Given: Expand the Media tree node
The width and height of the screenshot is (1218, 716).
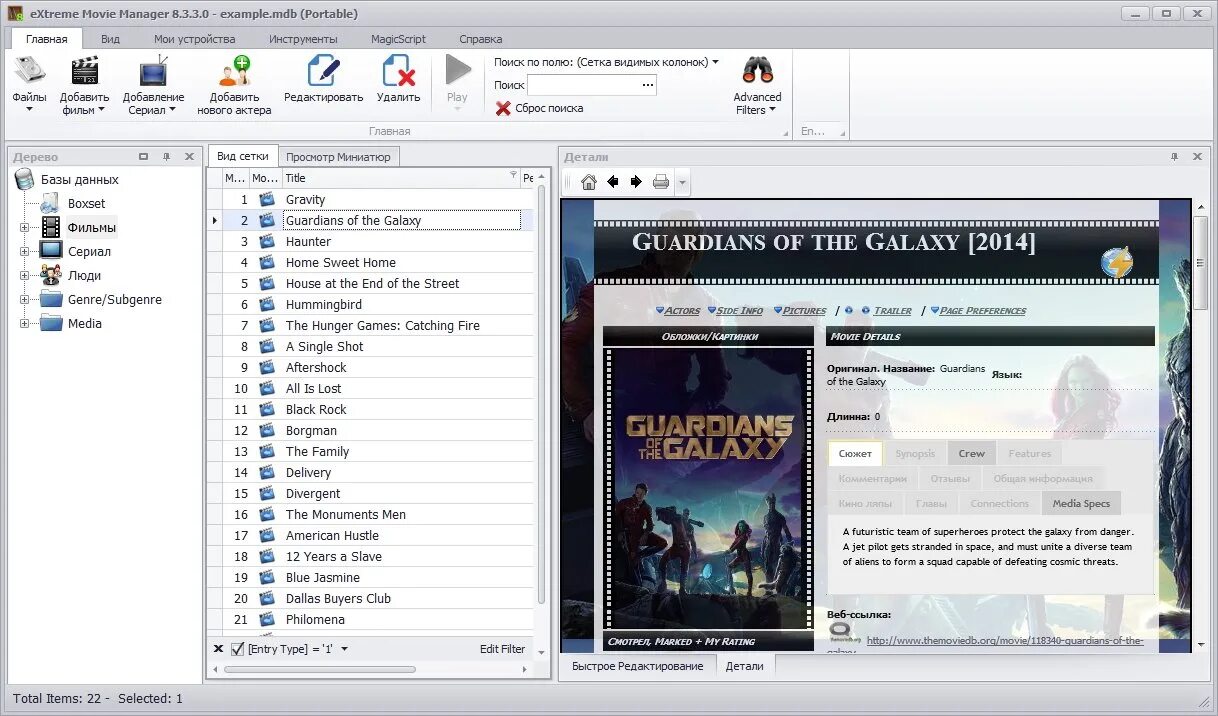Looking at the screenshot, I should click(24, 324).
